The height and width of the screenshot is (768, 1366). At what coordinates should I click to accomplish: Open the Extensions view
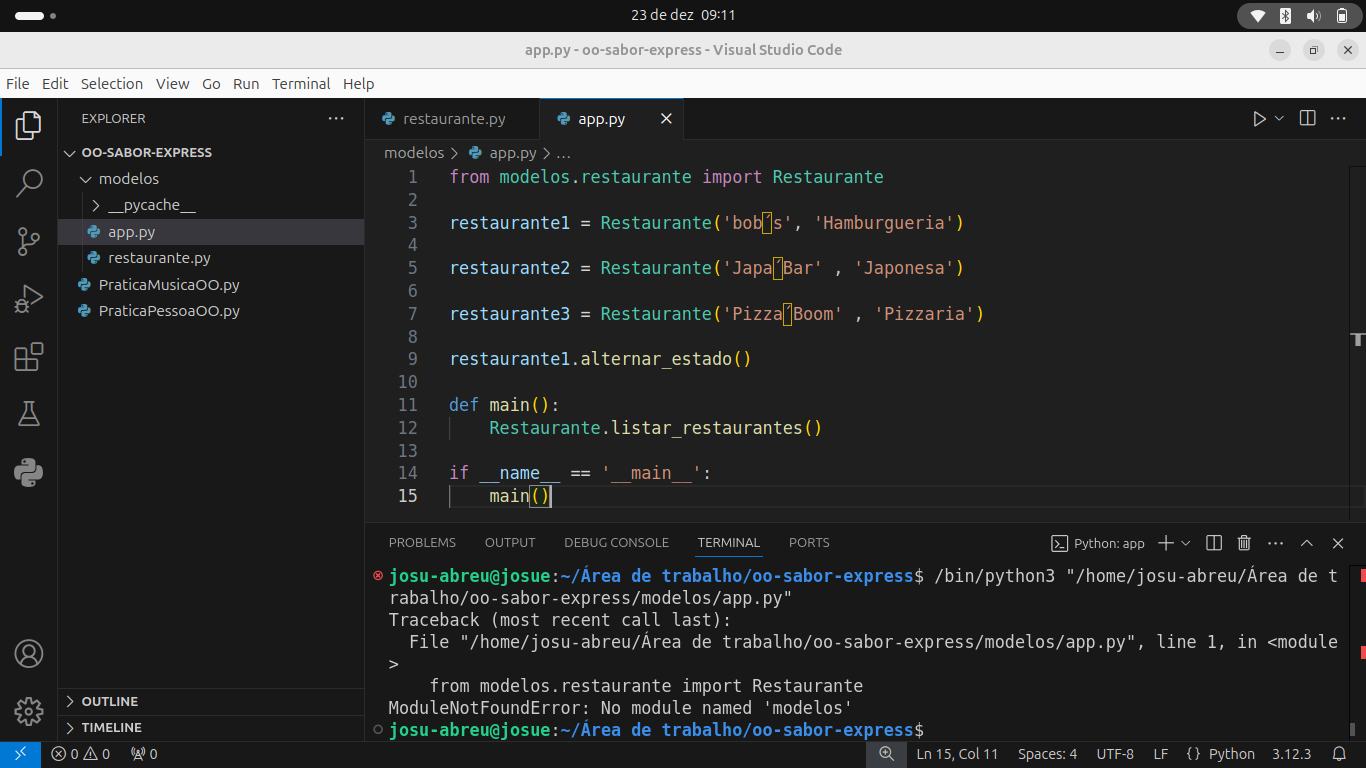(x=29, y=357)
